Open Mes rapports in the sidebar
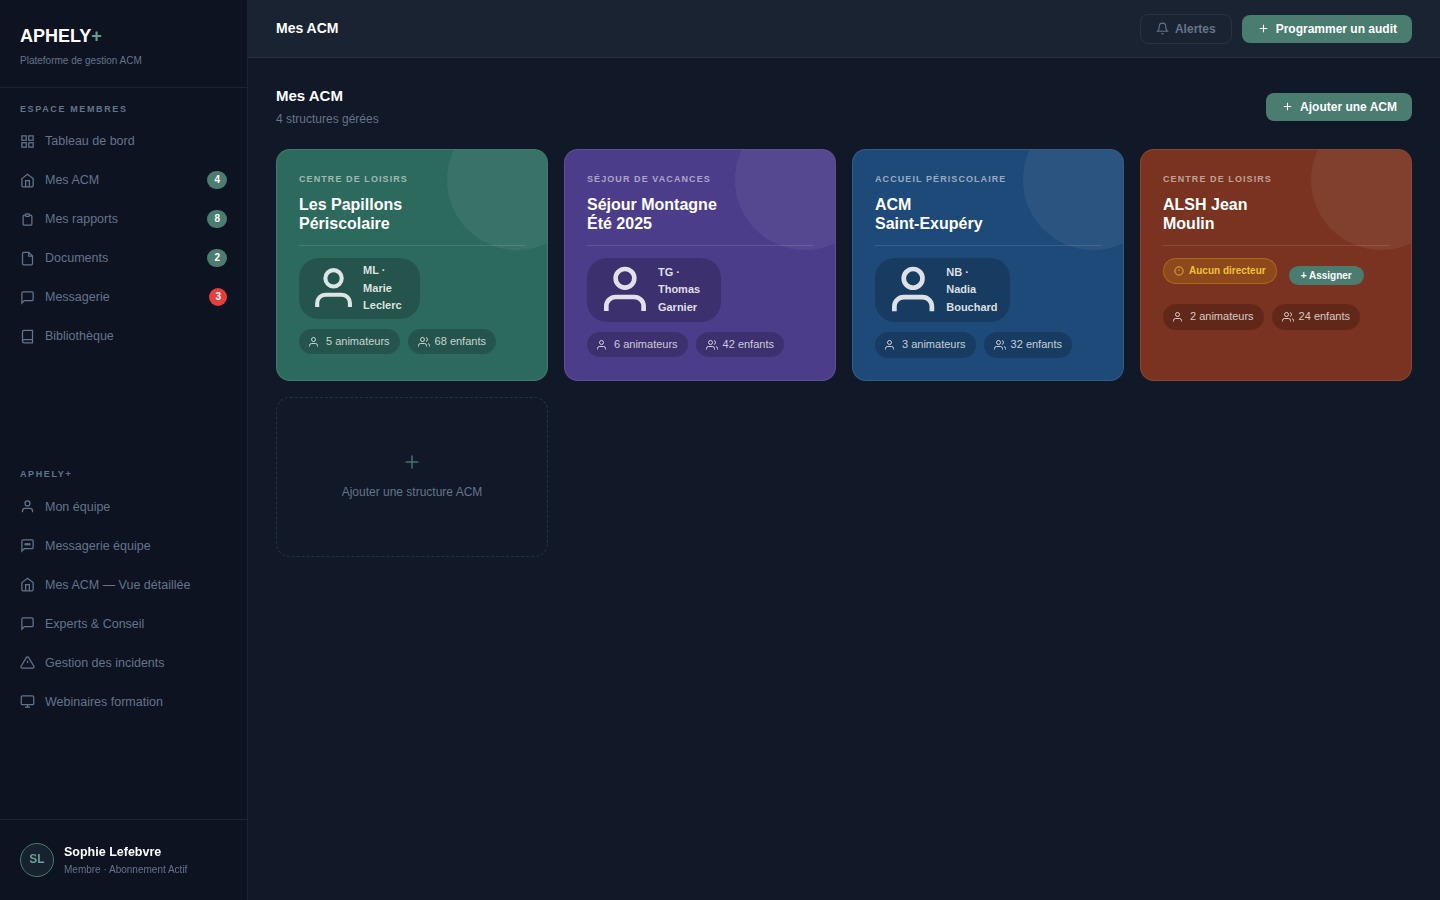This screenshot has width=1440, height=900. [x=81, y=219]
